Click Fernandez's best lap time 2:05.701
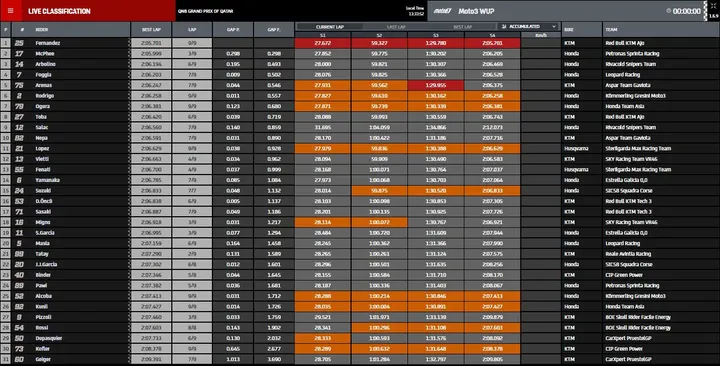 tap(151, 43)
